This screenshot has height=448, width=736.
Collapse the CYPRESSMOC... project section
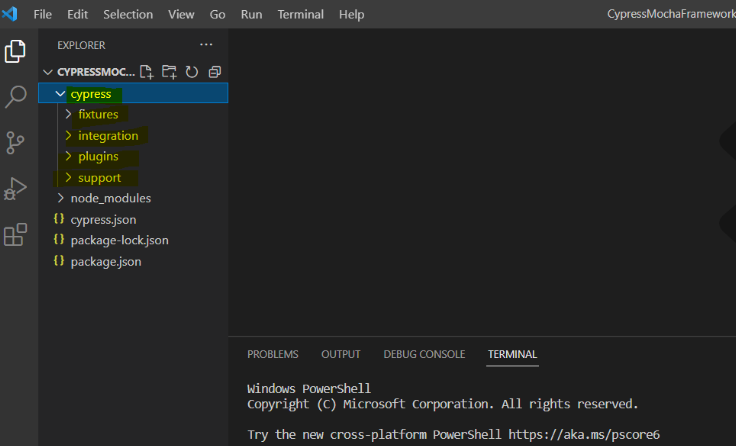pyautogui.click(x=47, y=72)
